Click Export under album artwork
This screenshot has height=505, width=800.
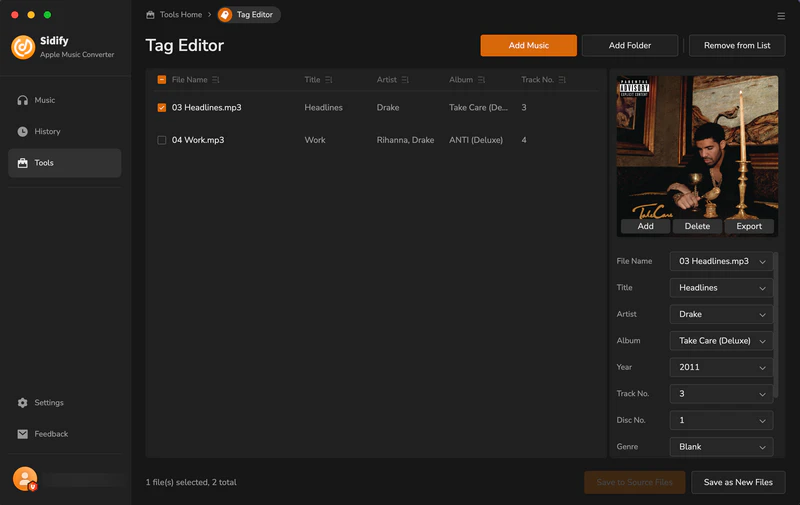749,226
